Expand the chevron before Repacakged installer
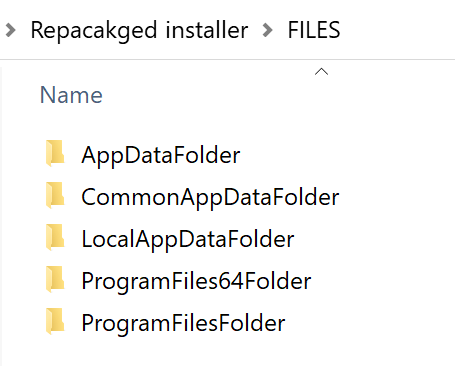 [x=11, y=30]
